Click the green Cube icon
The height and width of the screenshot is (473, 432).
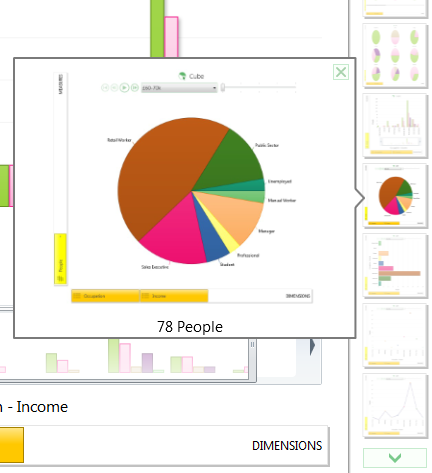(182, 76)
